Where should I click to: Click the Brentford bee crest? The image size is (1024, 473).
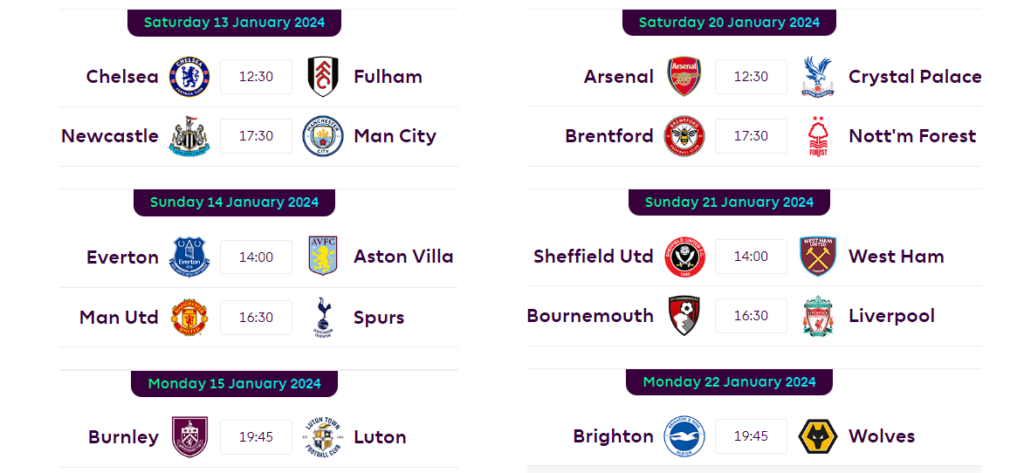click(684, 136)
